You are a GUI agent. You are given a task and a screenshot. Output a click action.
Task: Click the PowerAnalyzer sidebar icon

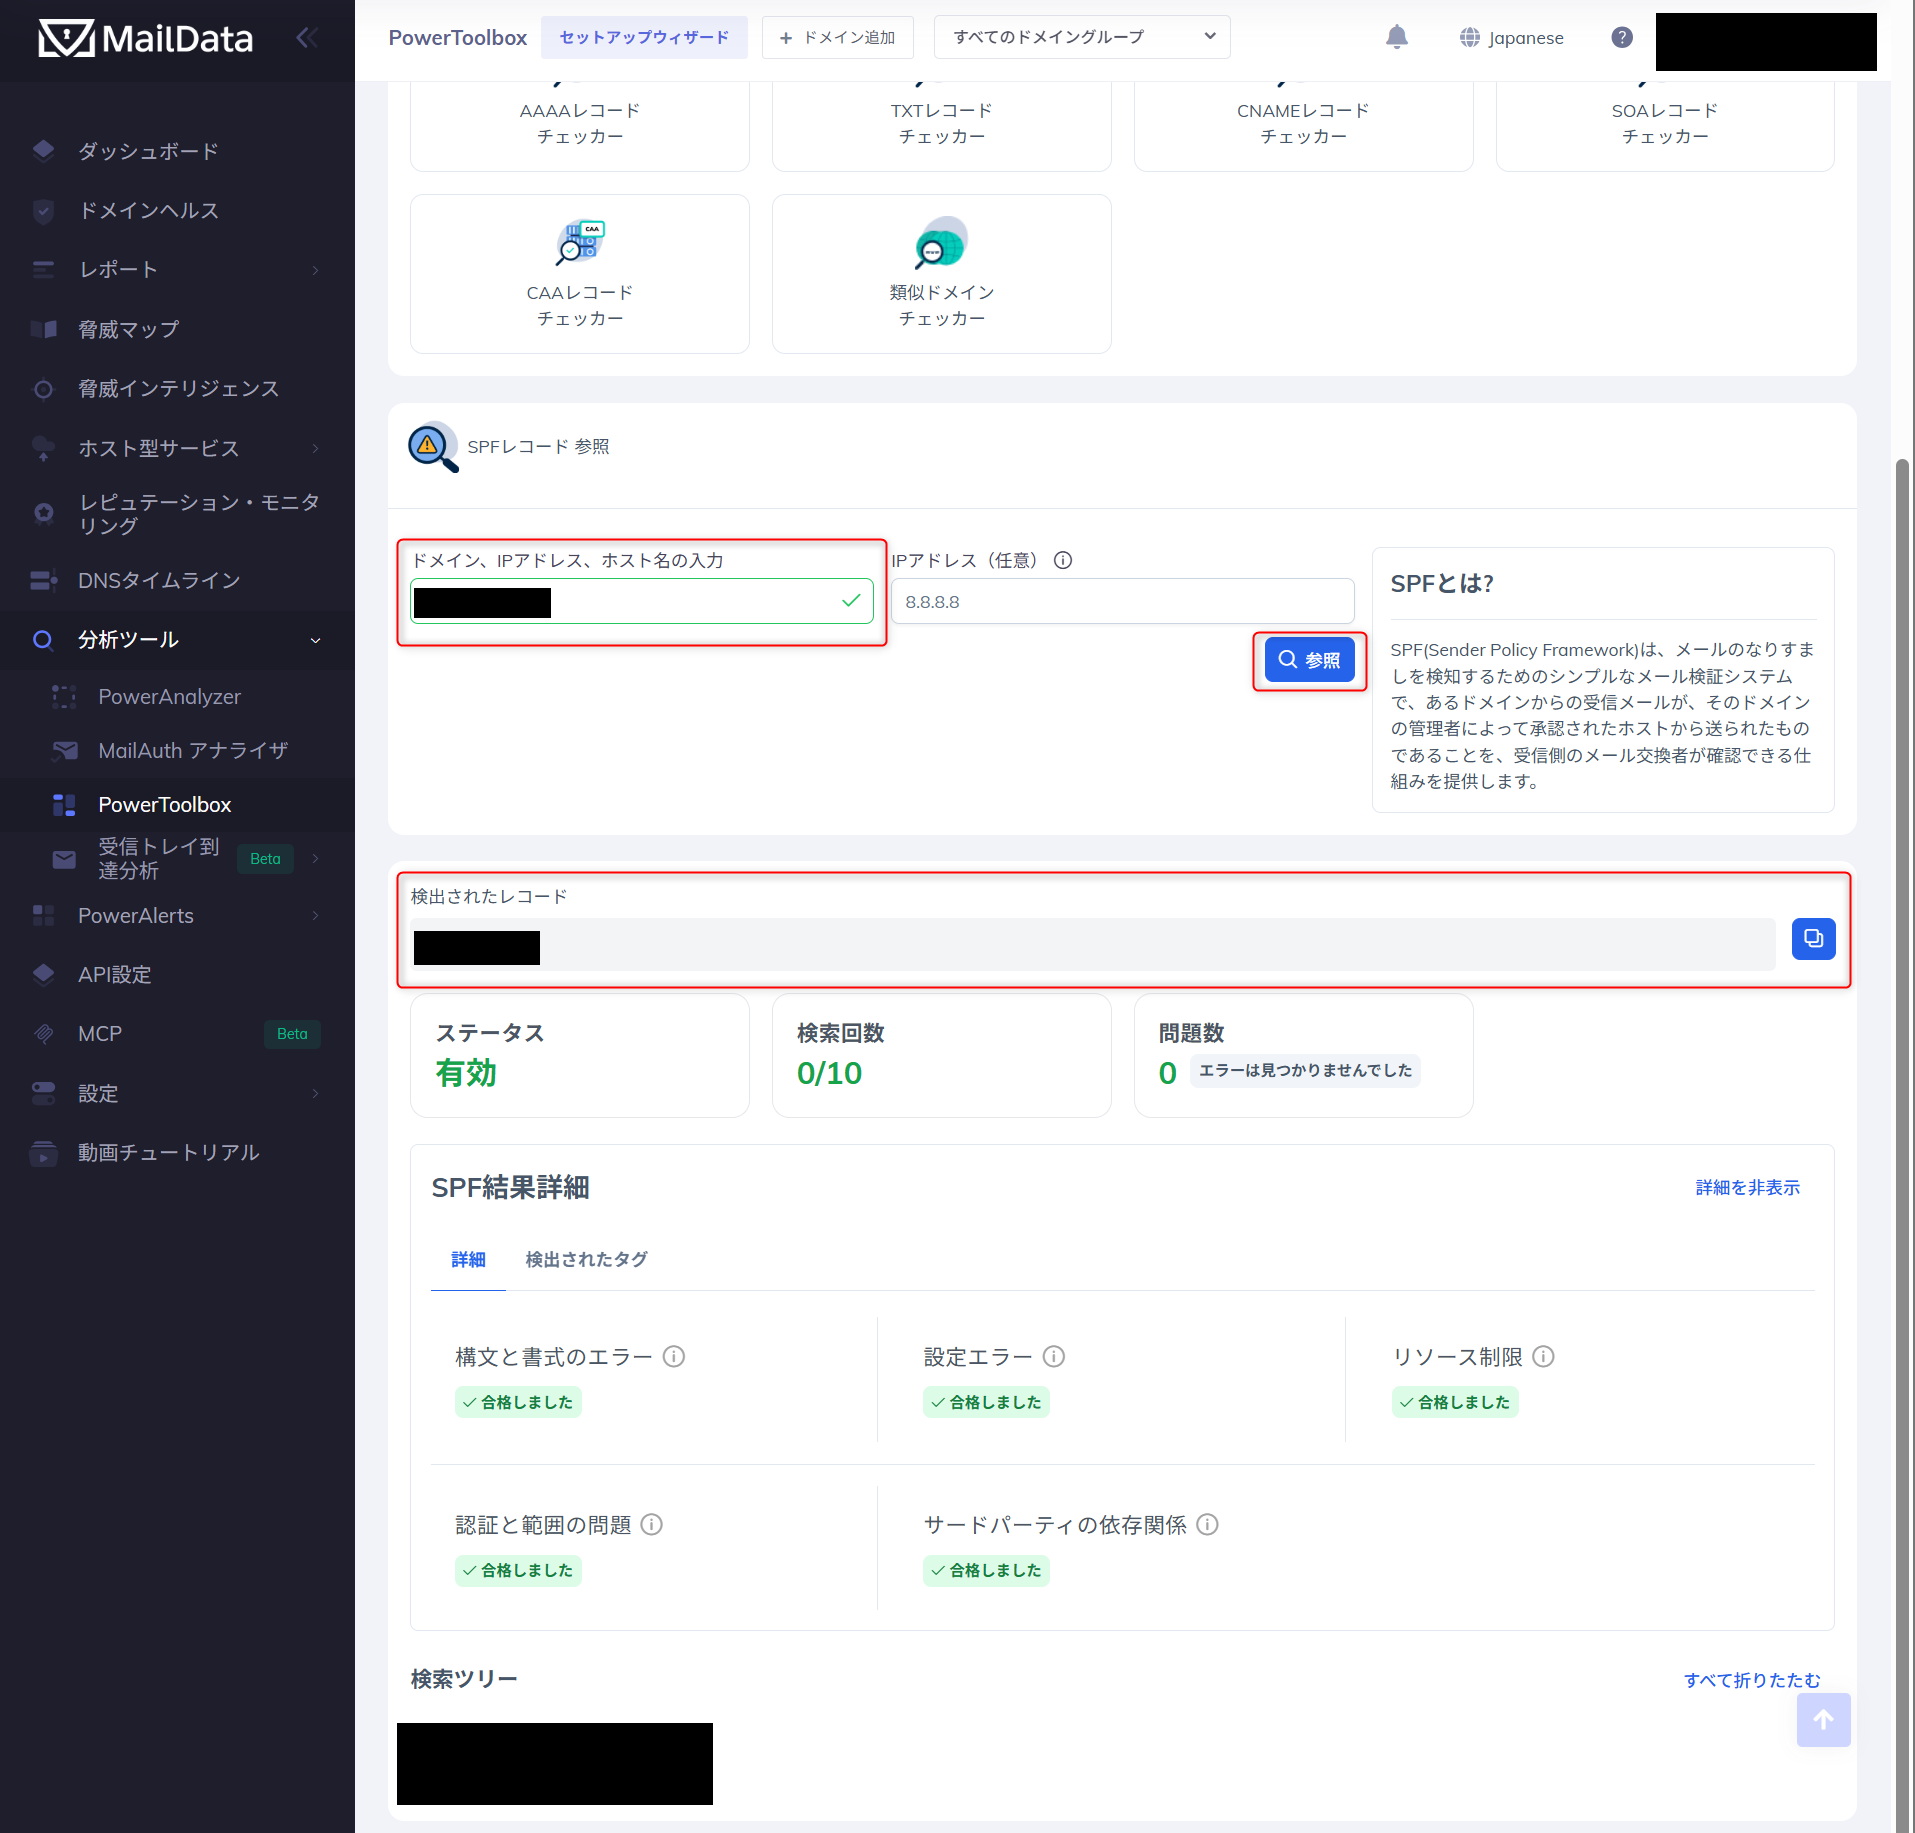64,697
